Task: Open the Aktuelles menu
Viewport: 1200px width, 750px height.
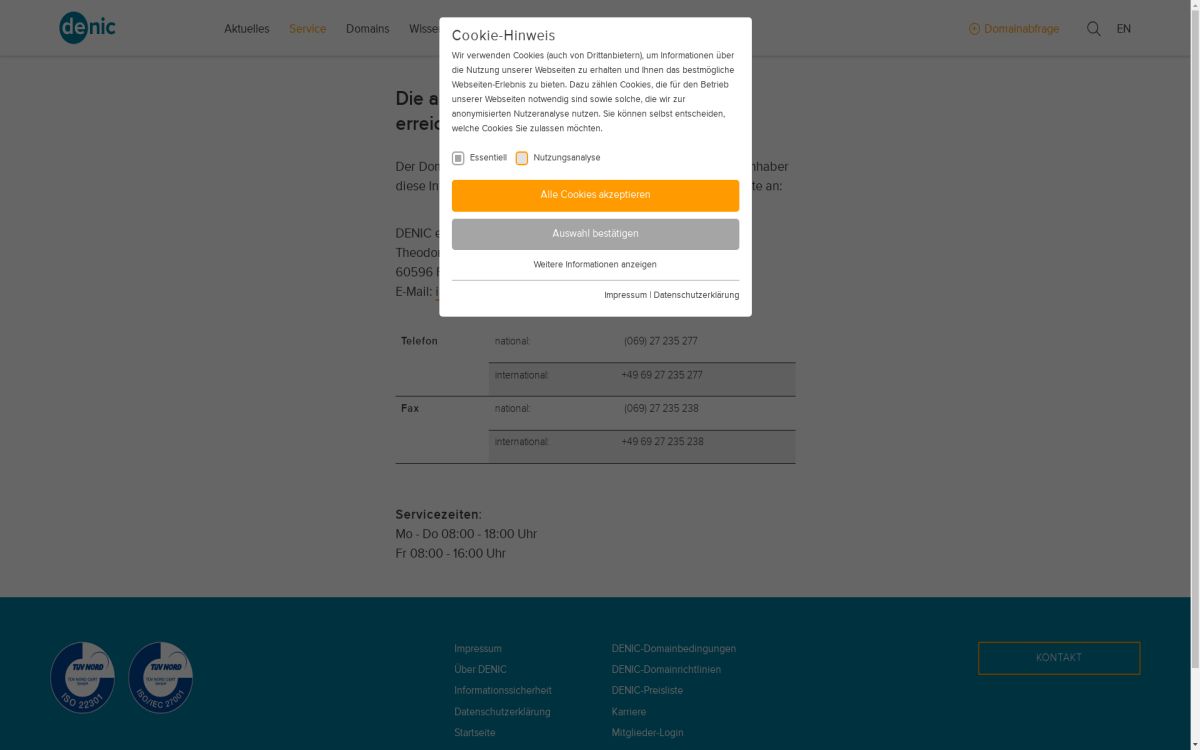Action: click(x=246, y=29)
